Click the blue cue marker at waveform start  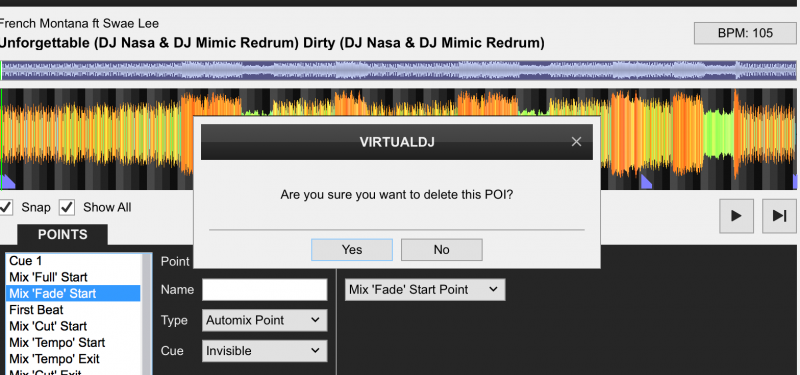(x=7, y=182)
